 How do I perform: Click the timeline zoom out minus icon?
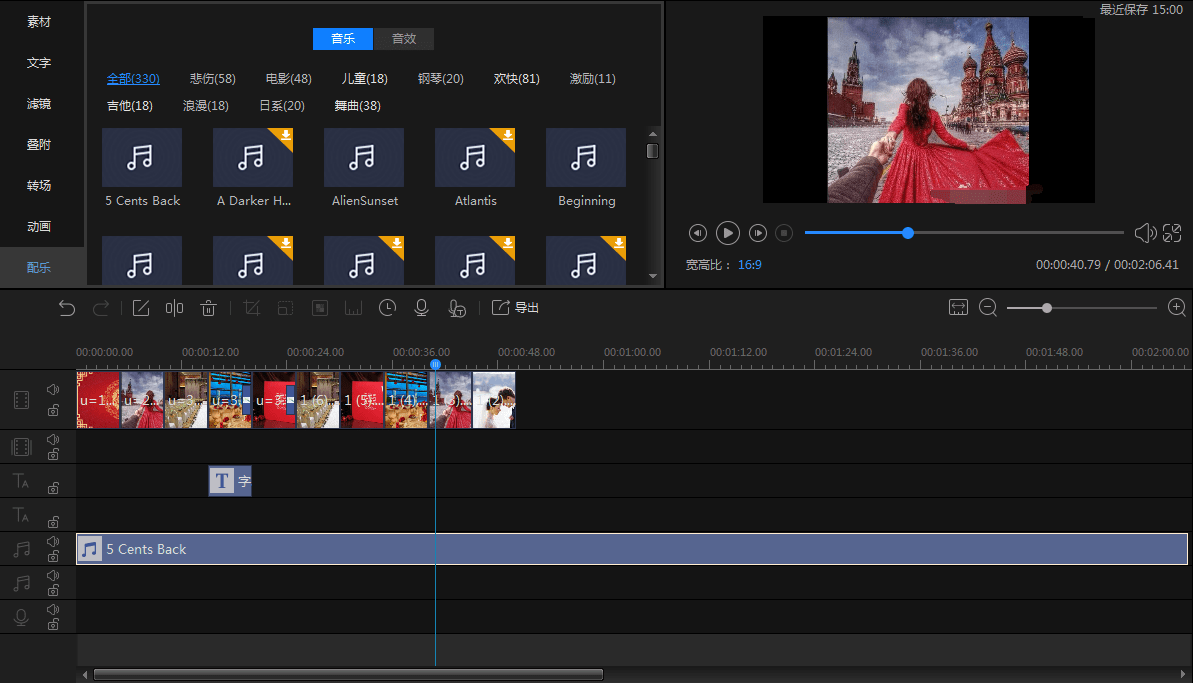pos(988,307)
